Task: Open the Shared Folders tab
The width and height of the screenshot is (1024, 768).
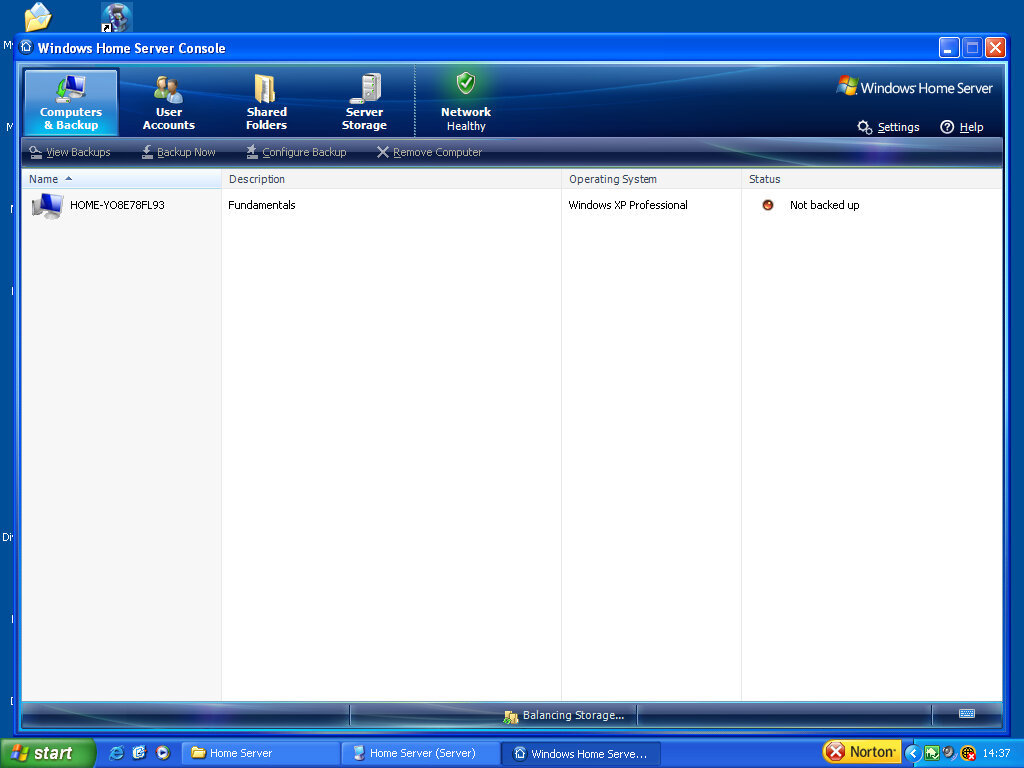Action: coord(266,103)
